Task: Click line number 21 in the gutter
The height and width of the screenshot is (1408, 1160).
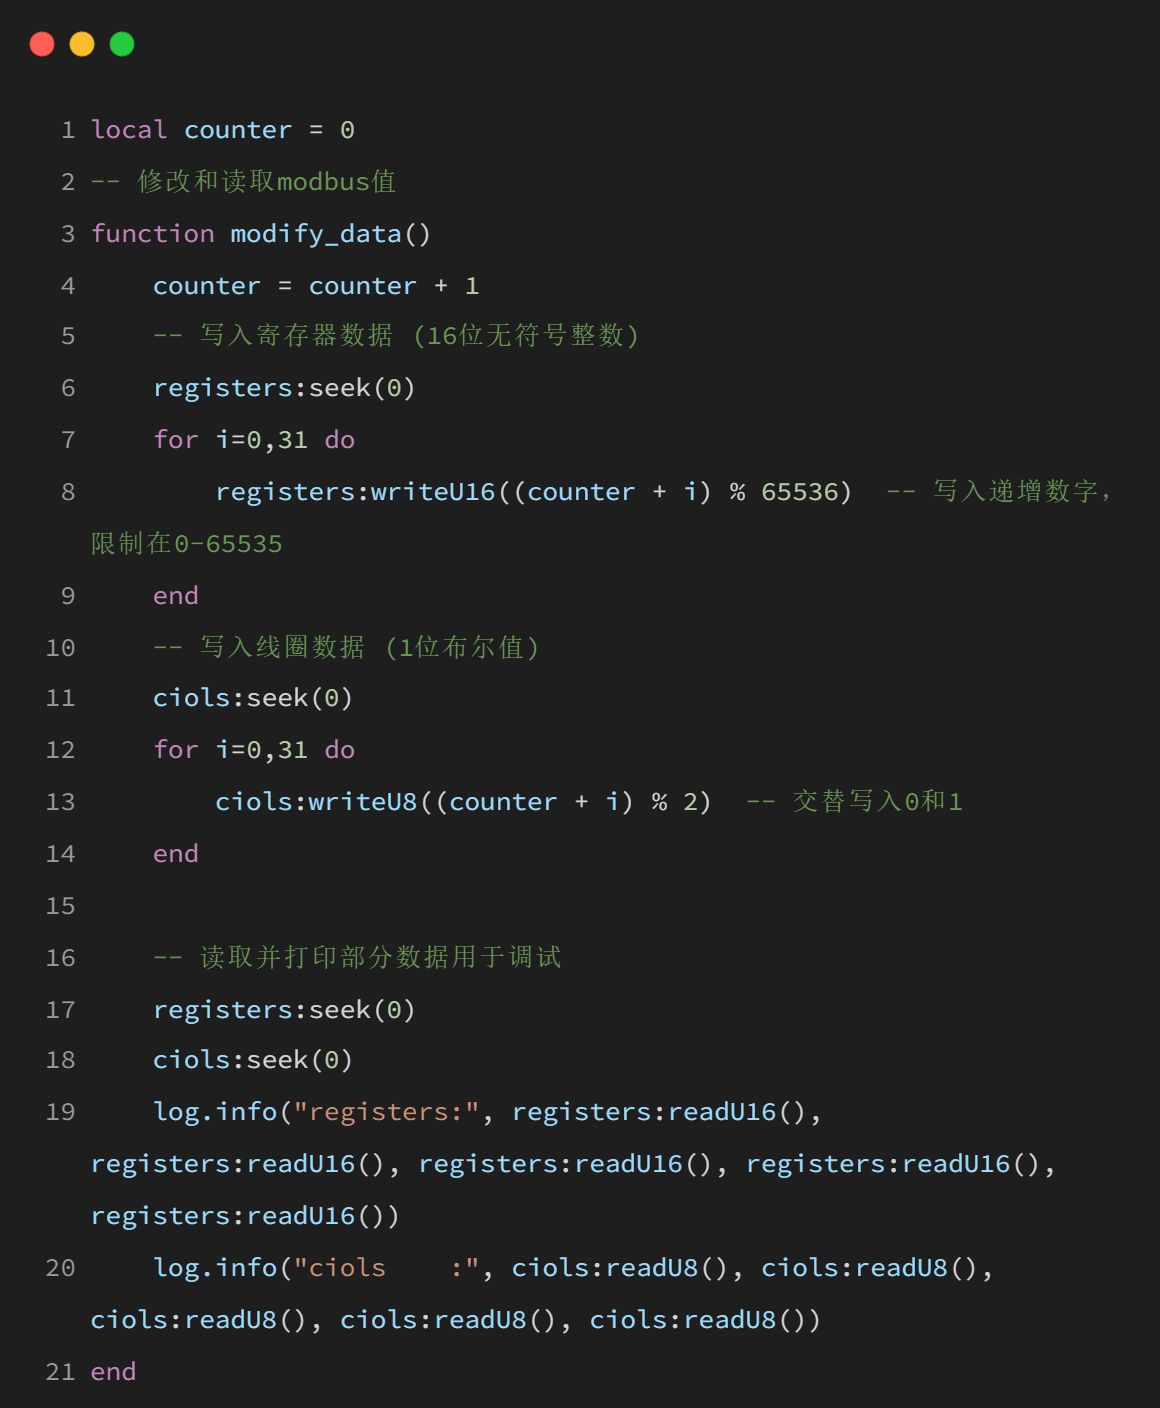Action: click(x=60, y=1372)
